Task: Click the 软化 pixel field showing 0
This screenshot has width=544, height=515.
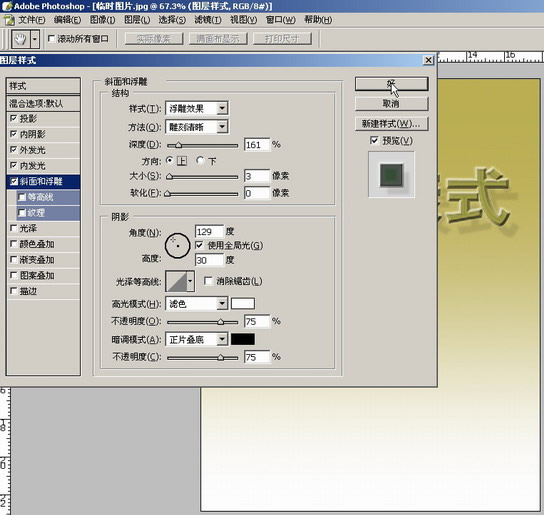Action: 257,193
